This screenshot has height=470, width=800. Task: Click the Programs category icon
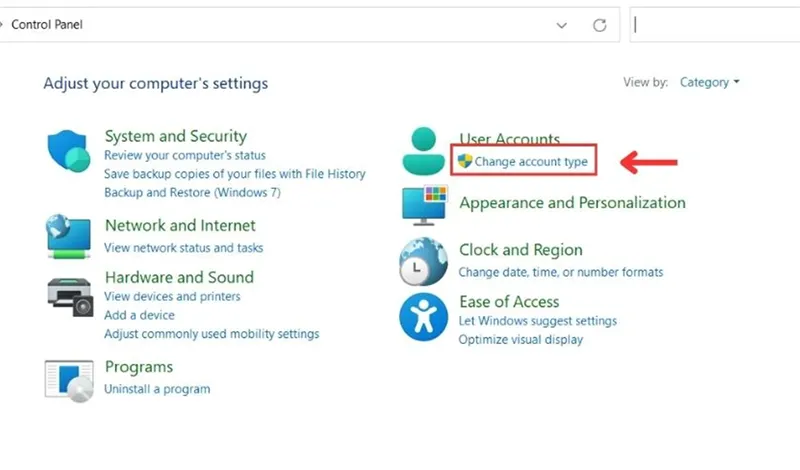pyautogui.click(x=69, y=381)
